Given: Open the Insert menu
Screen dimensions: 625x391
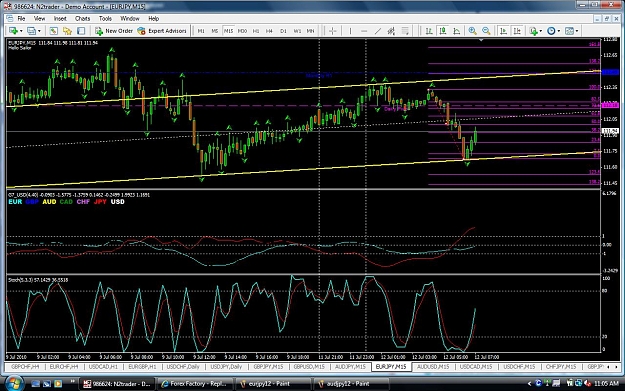Looking at the screenshot, I should click(x=60, y=18).
